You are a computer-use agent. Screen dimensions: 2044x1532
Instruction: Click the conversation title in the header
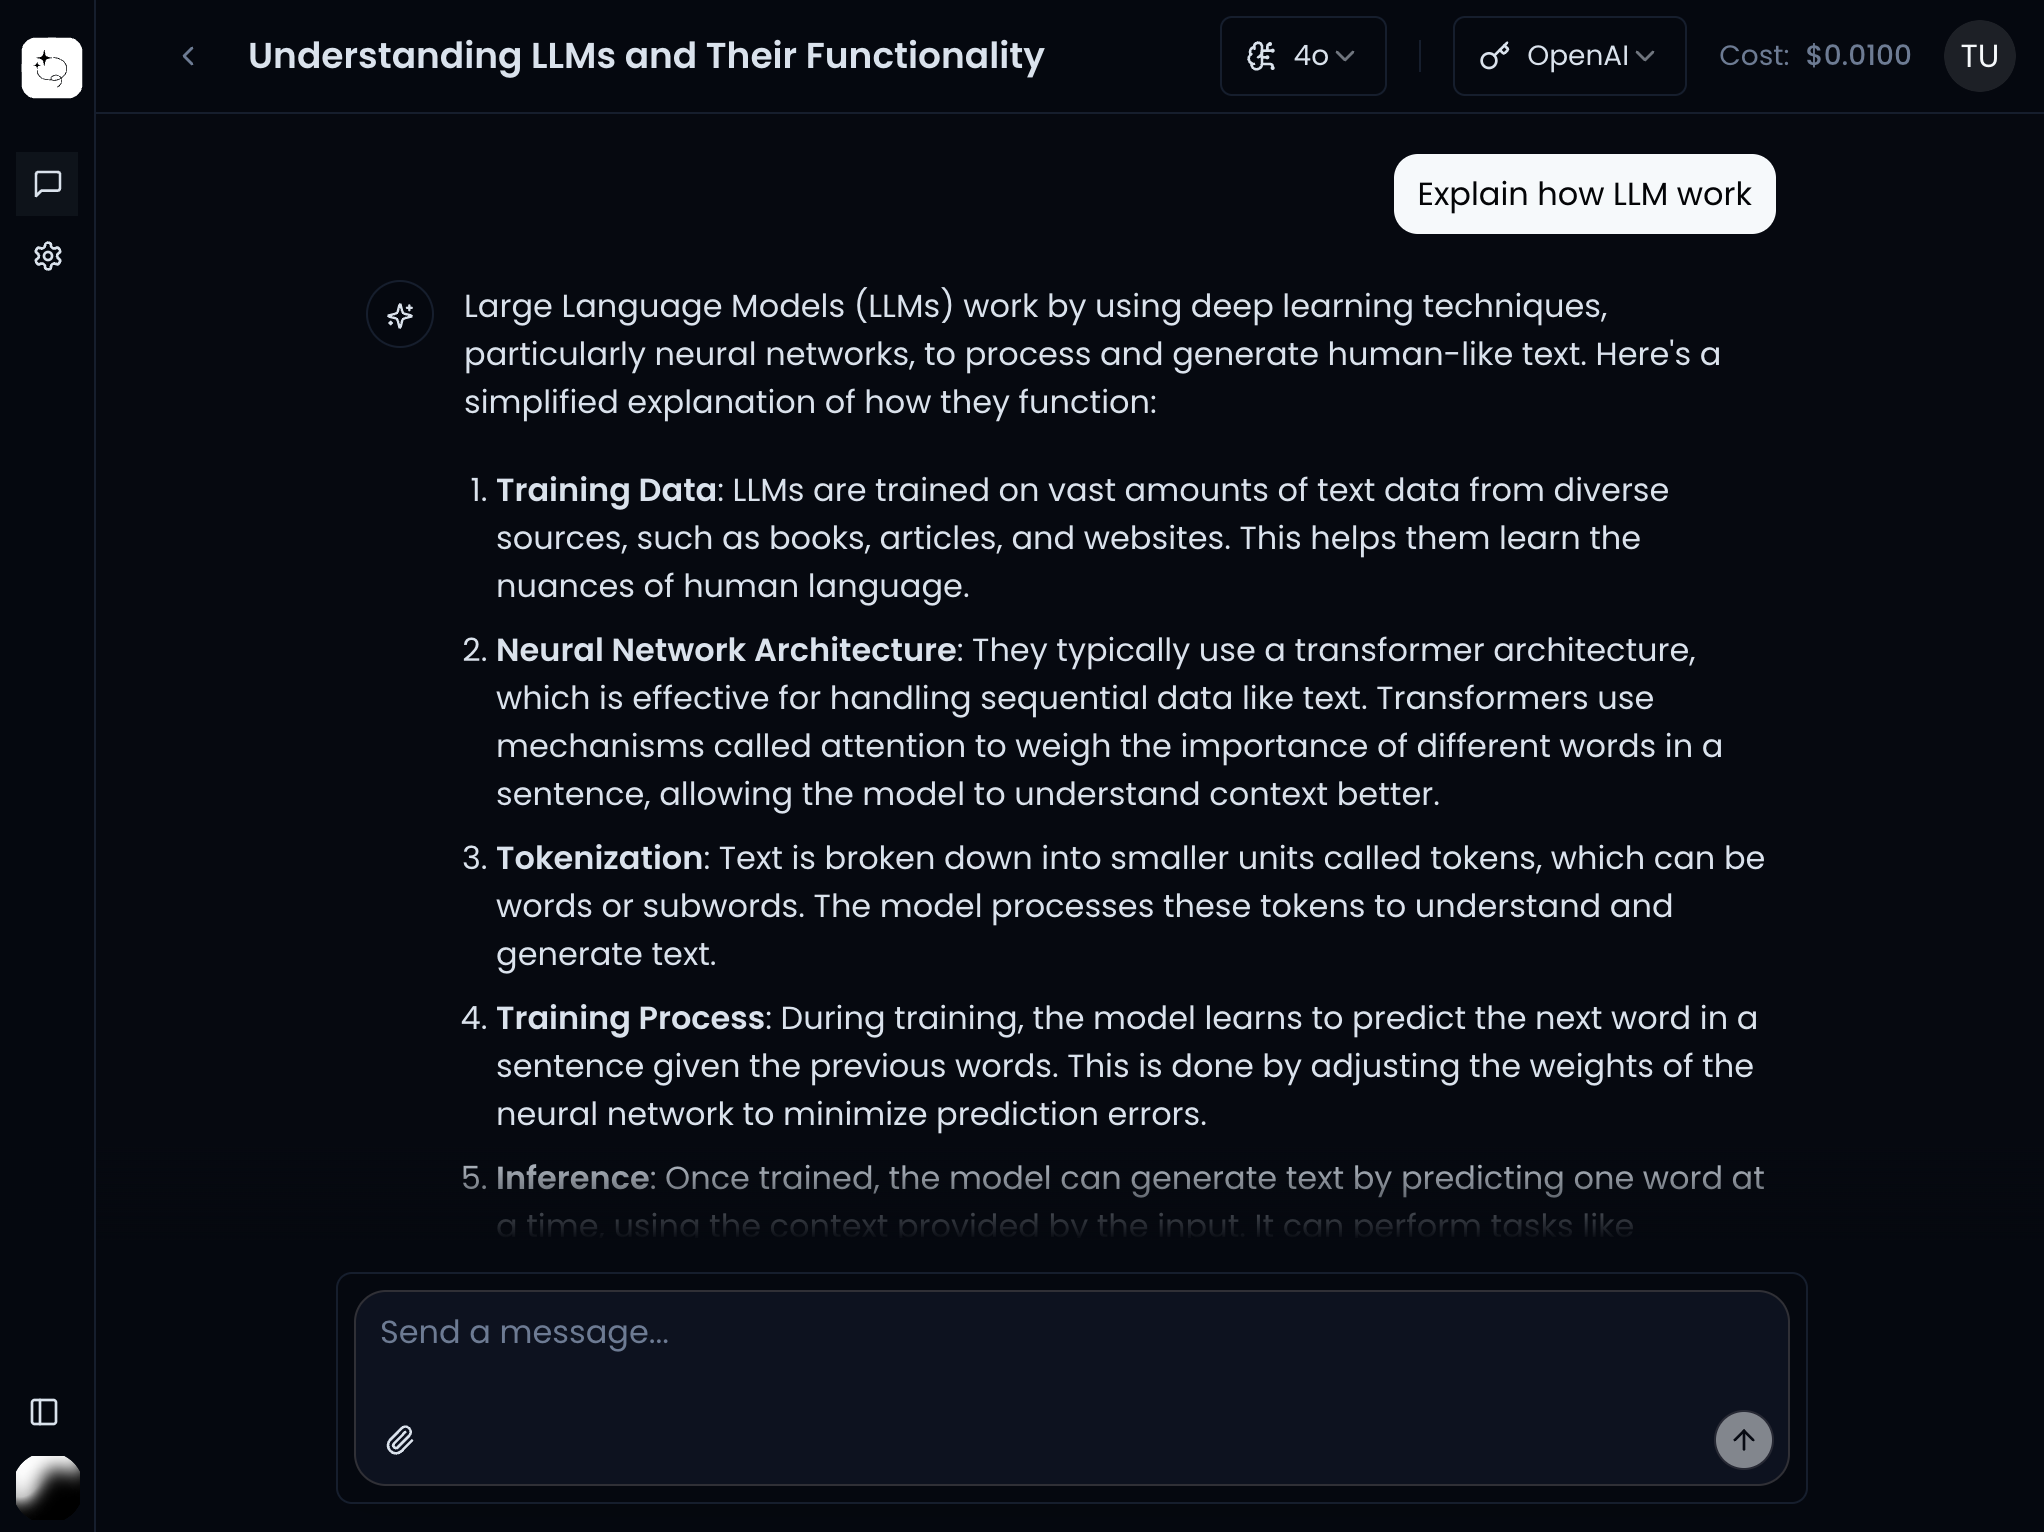[x=646, y=56]
